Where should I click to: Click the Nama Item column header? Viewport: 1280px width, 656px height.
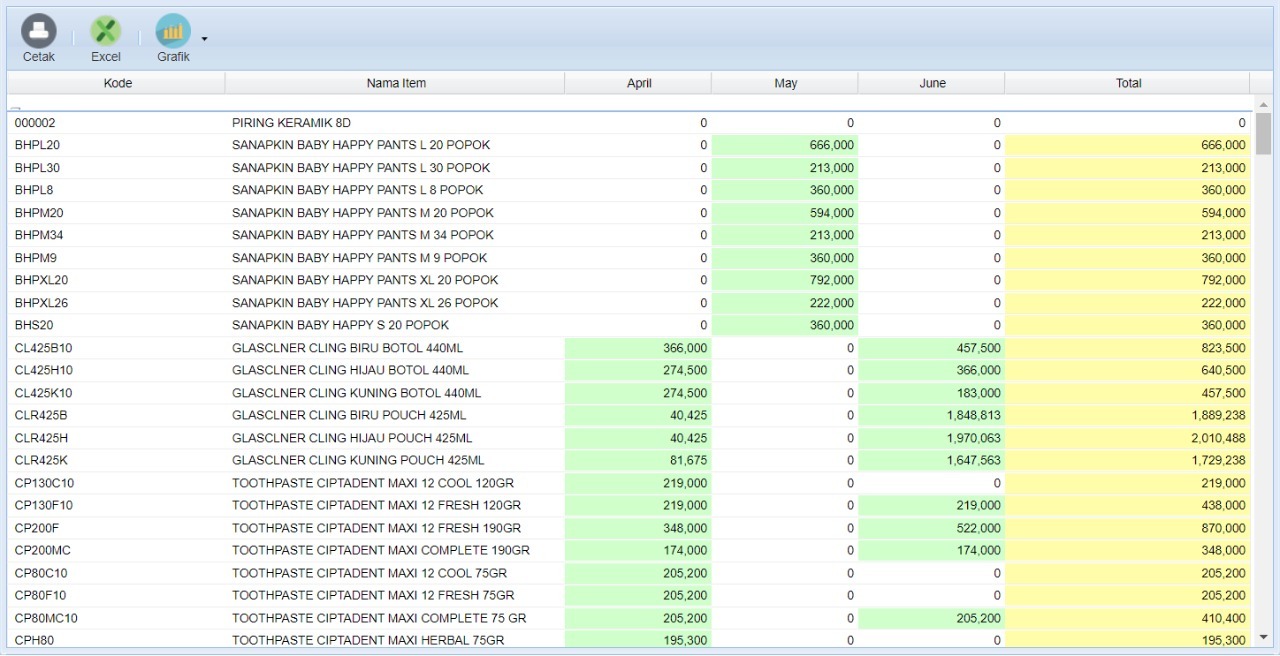point(396,83)
